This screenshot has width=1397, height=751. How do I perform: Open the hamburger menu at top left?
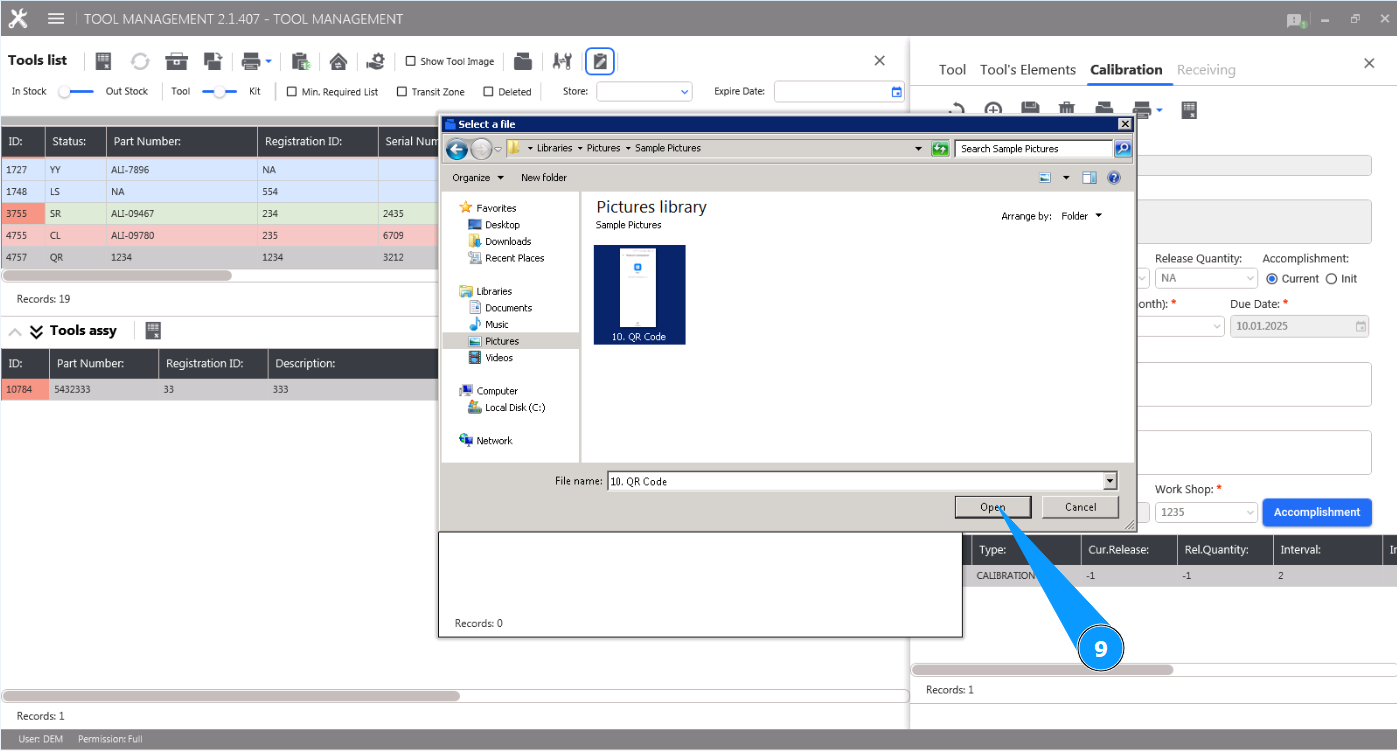tap(57, 18)
